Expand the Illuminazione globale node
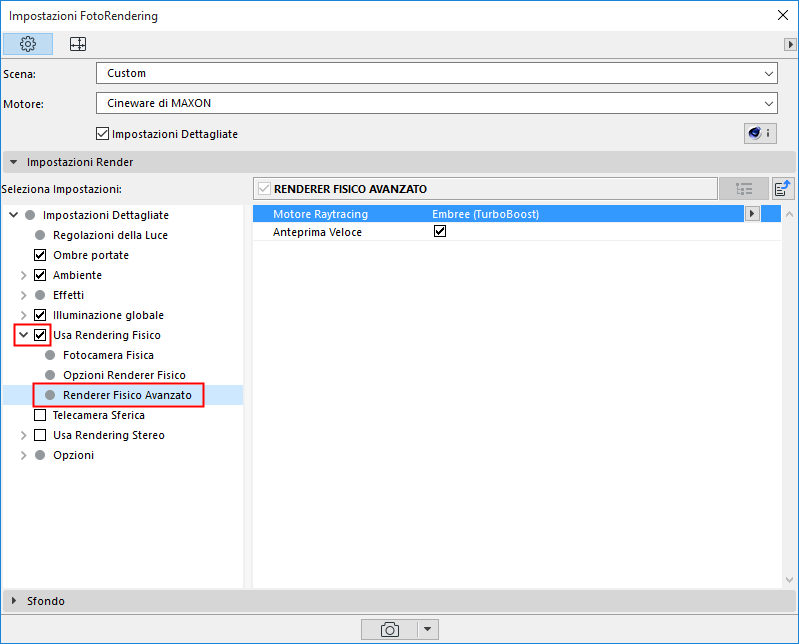This screenshot has height=644, width=799. click(23, 315)
